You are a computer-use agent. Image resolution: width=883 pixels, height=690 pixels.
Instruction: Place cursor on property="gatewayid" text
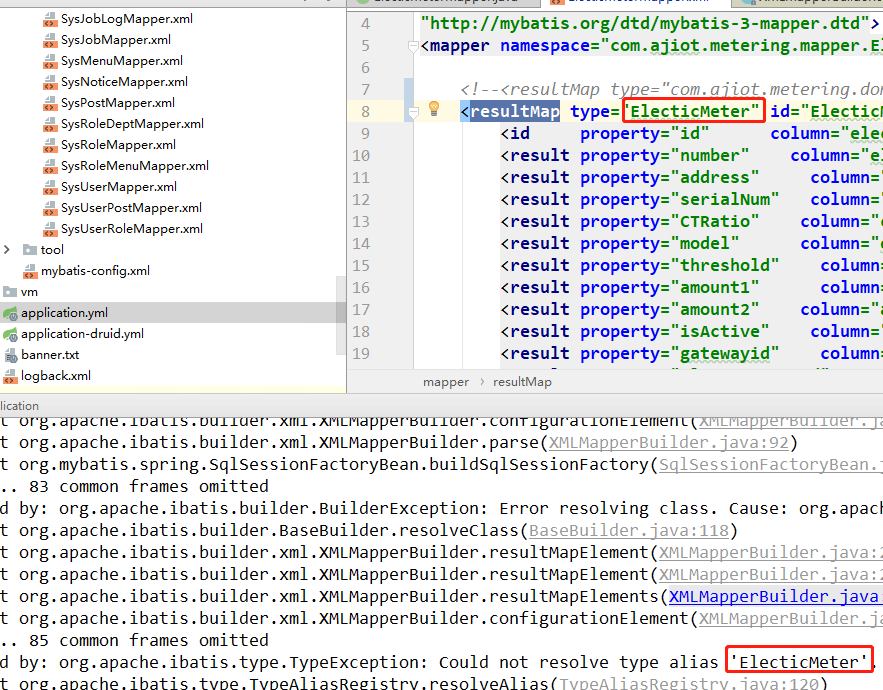click(680, 353)
